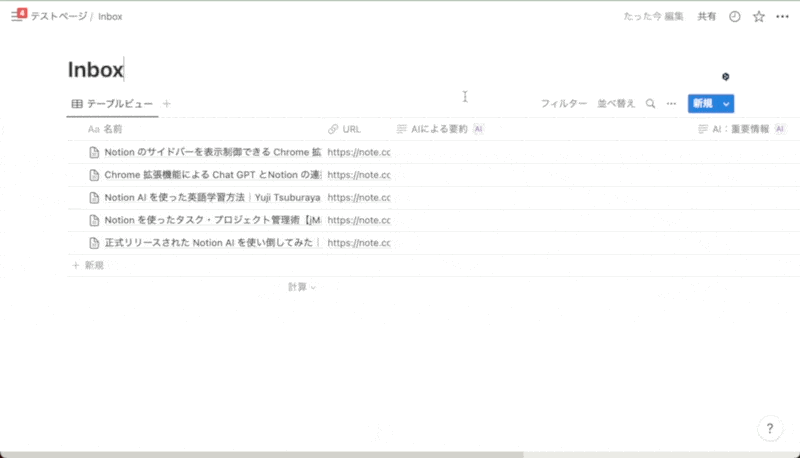Open database view options ellipsis

pos(671,104)
